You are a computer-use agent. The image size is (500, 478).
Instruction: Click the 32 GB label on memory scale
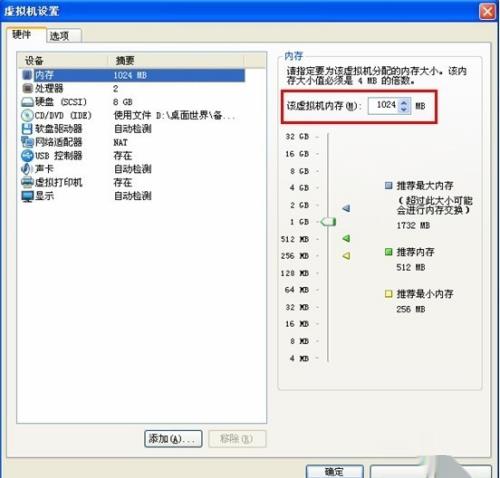tap(297, 136)
